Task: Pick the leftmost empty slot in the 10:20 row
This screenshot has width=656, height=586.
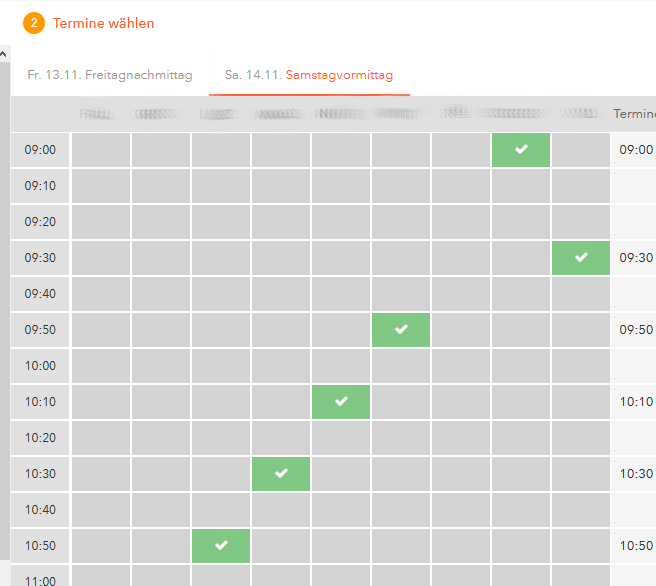Action: (x=101, y=438)
